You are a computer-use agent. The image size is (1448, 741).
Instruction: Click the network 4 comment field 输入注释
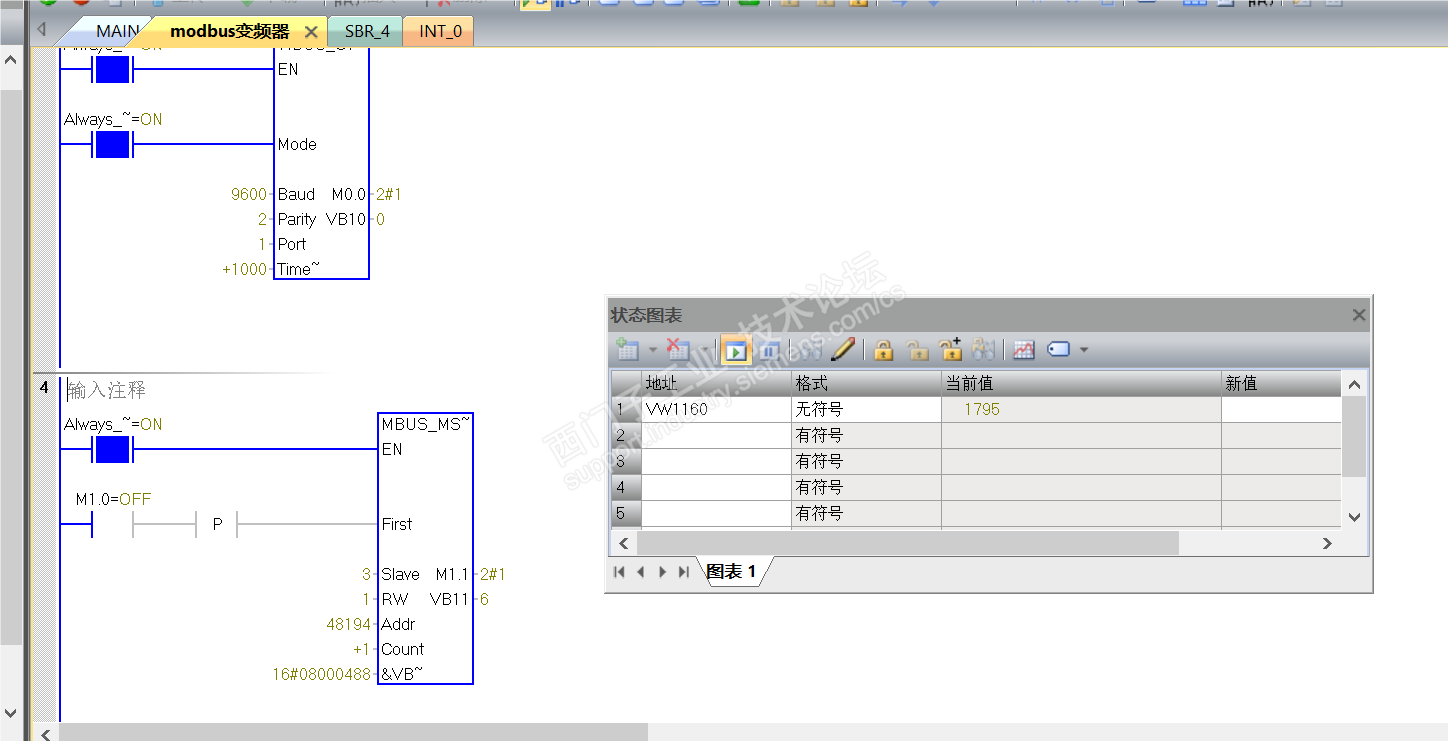(107, 389)
